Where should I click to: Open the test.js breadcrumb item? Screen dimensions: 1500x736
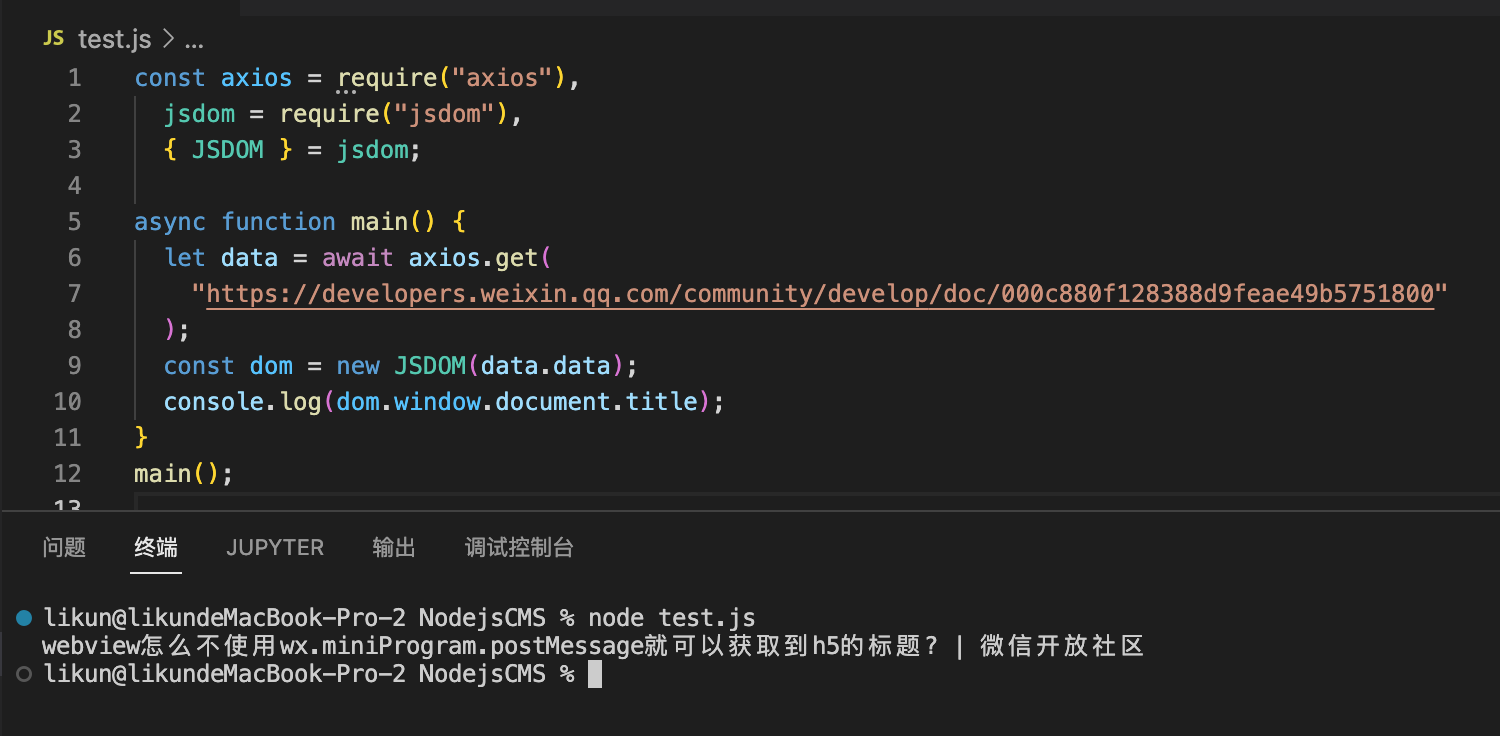(114, 39)
